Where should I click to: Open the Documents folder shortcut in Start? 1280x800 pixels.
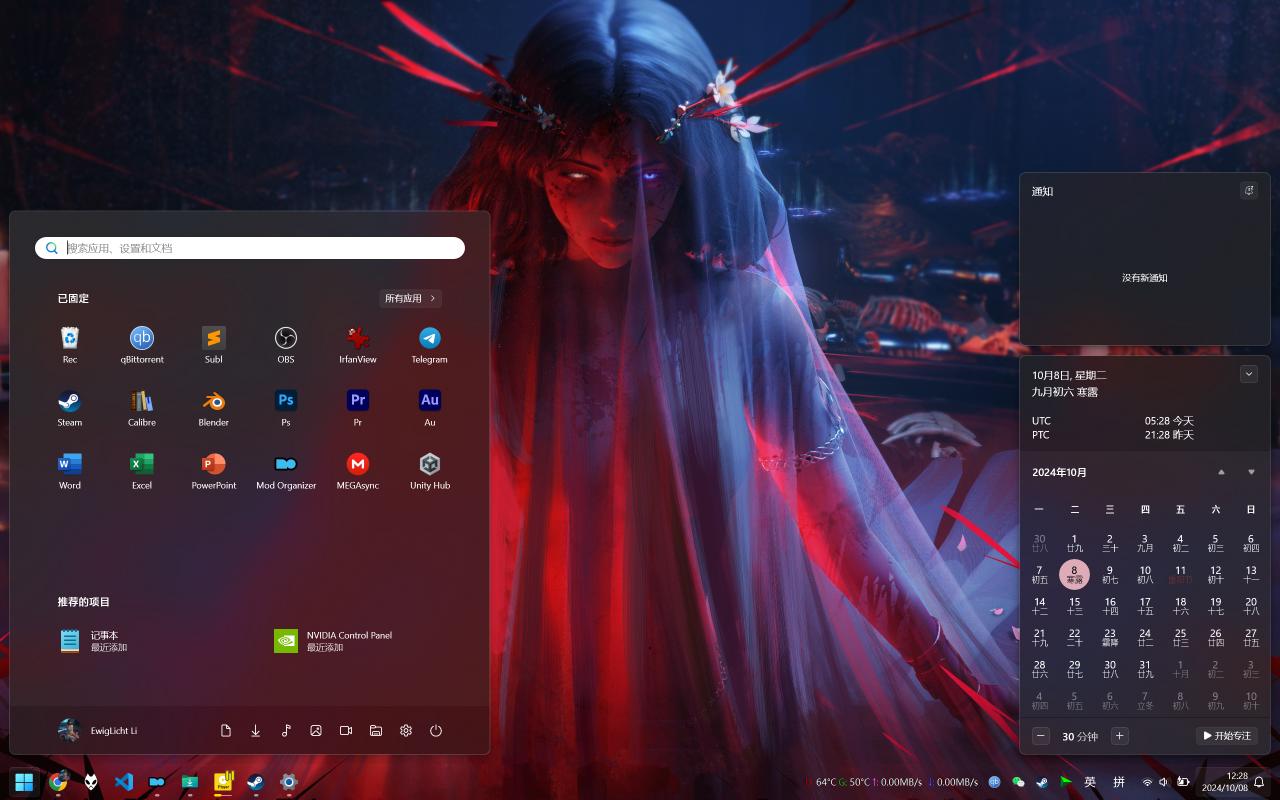coord(226,731)
